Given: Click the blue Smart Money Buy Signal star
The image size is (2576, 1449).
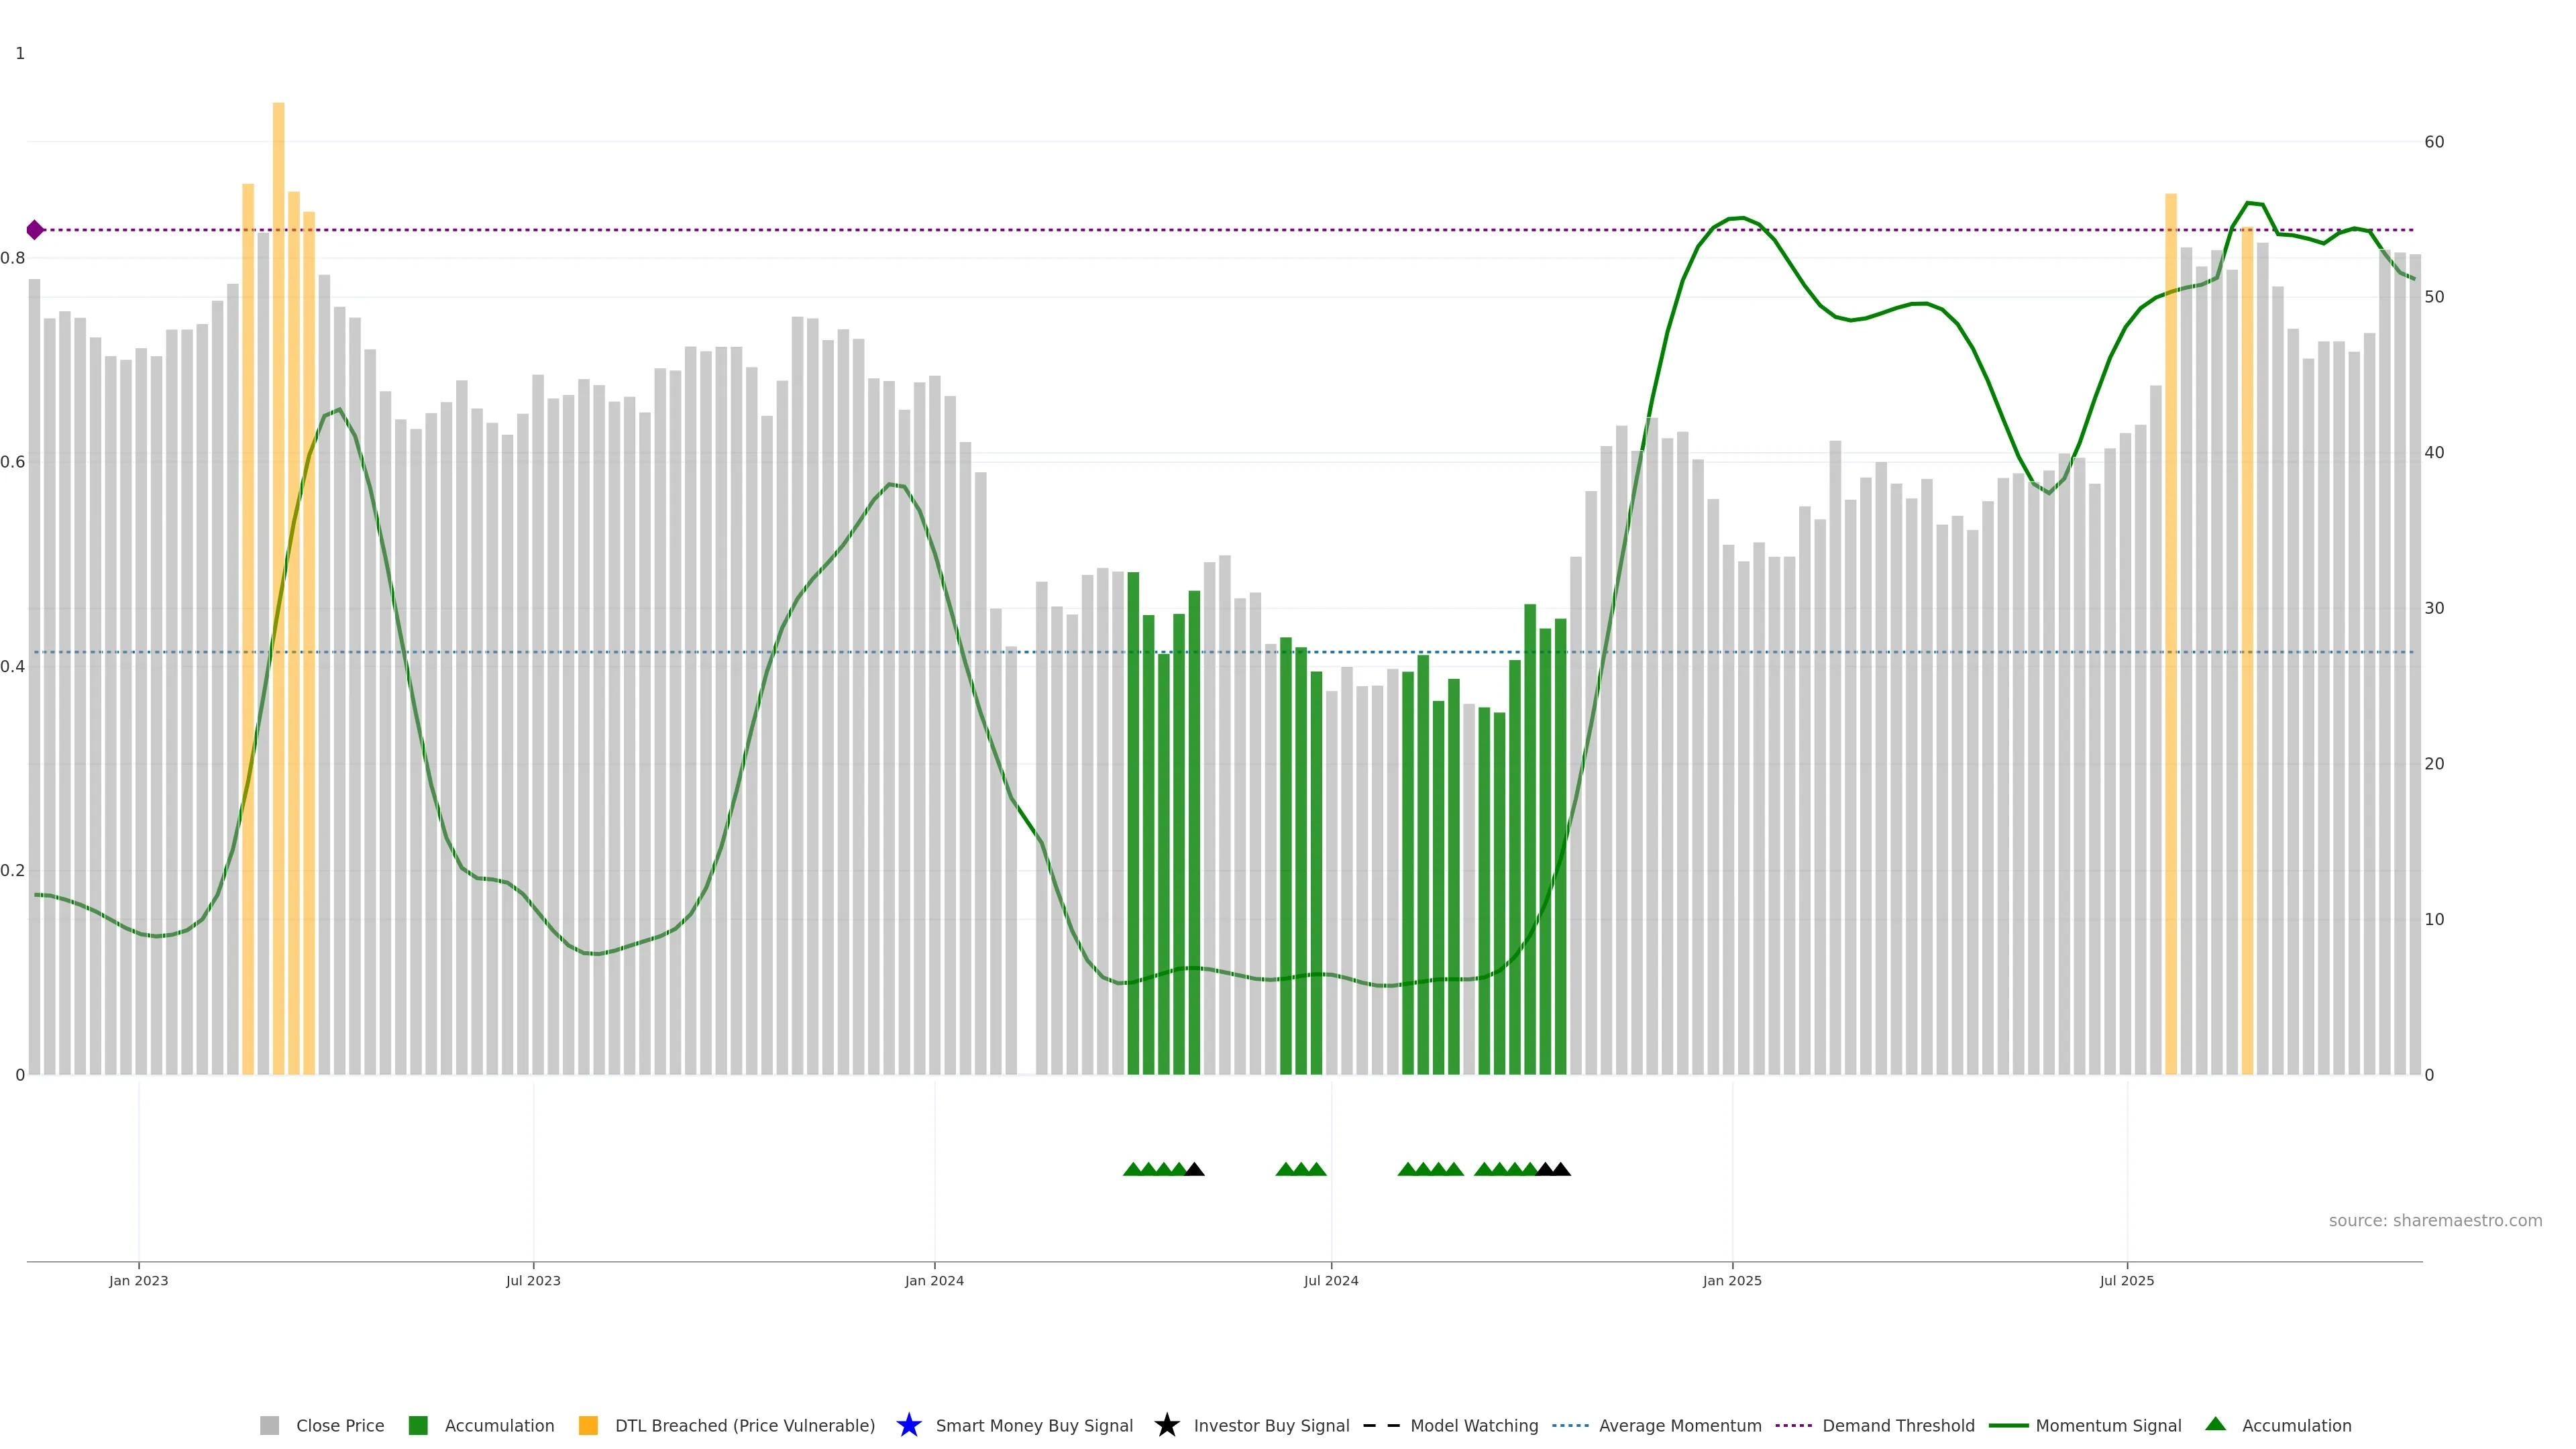Looking at the screenshot, I should pos(908,1425).
